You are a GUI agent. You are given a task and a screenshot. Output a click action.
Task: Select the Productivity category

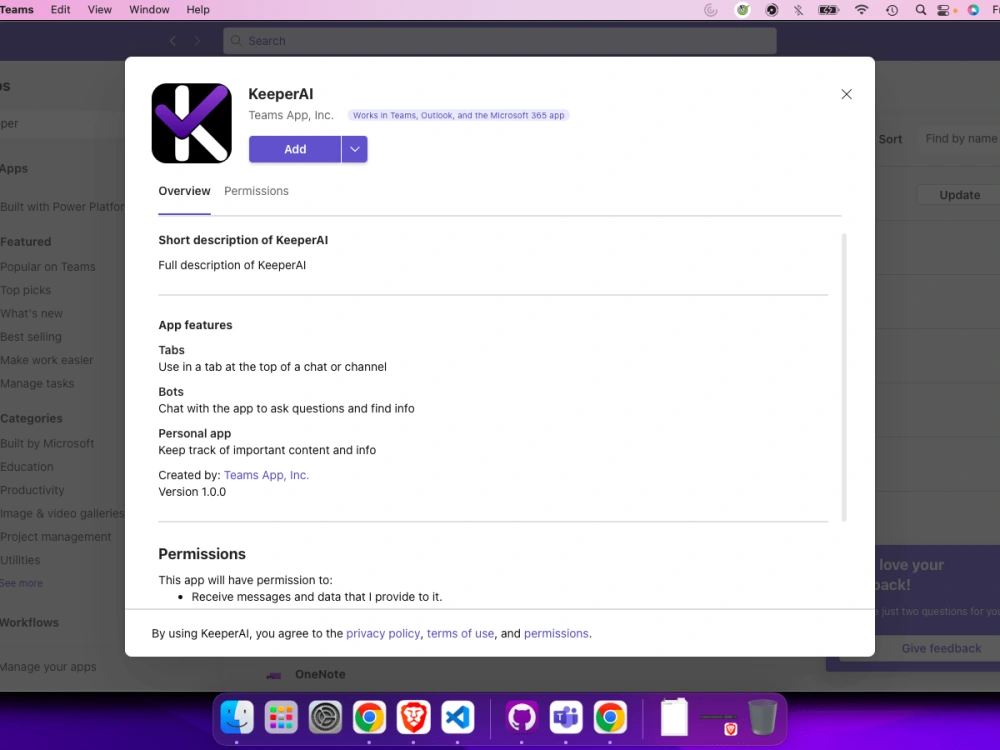[x=32, y=490]
